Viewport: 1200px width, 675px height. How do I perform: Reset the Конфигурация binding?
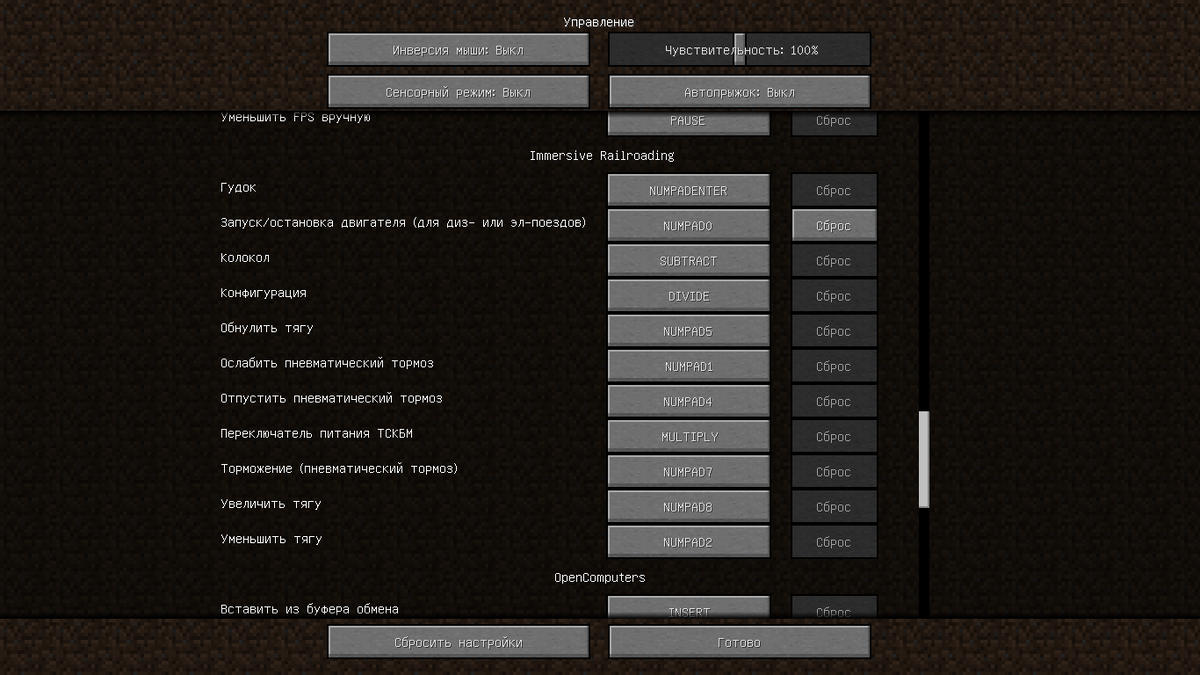point(834,295)
